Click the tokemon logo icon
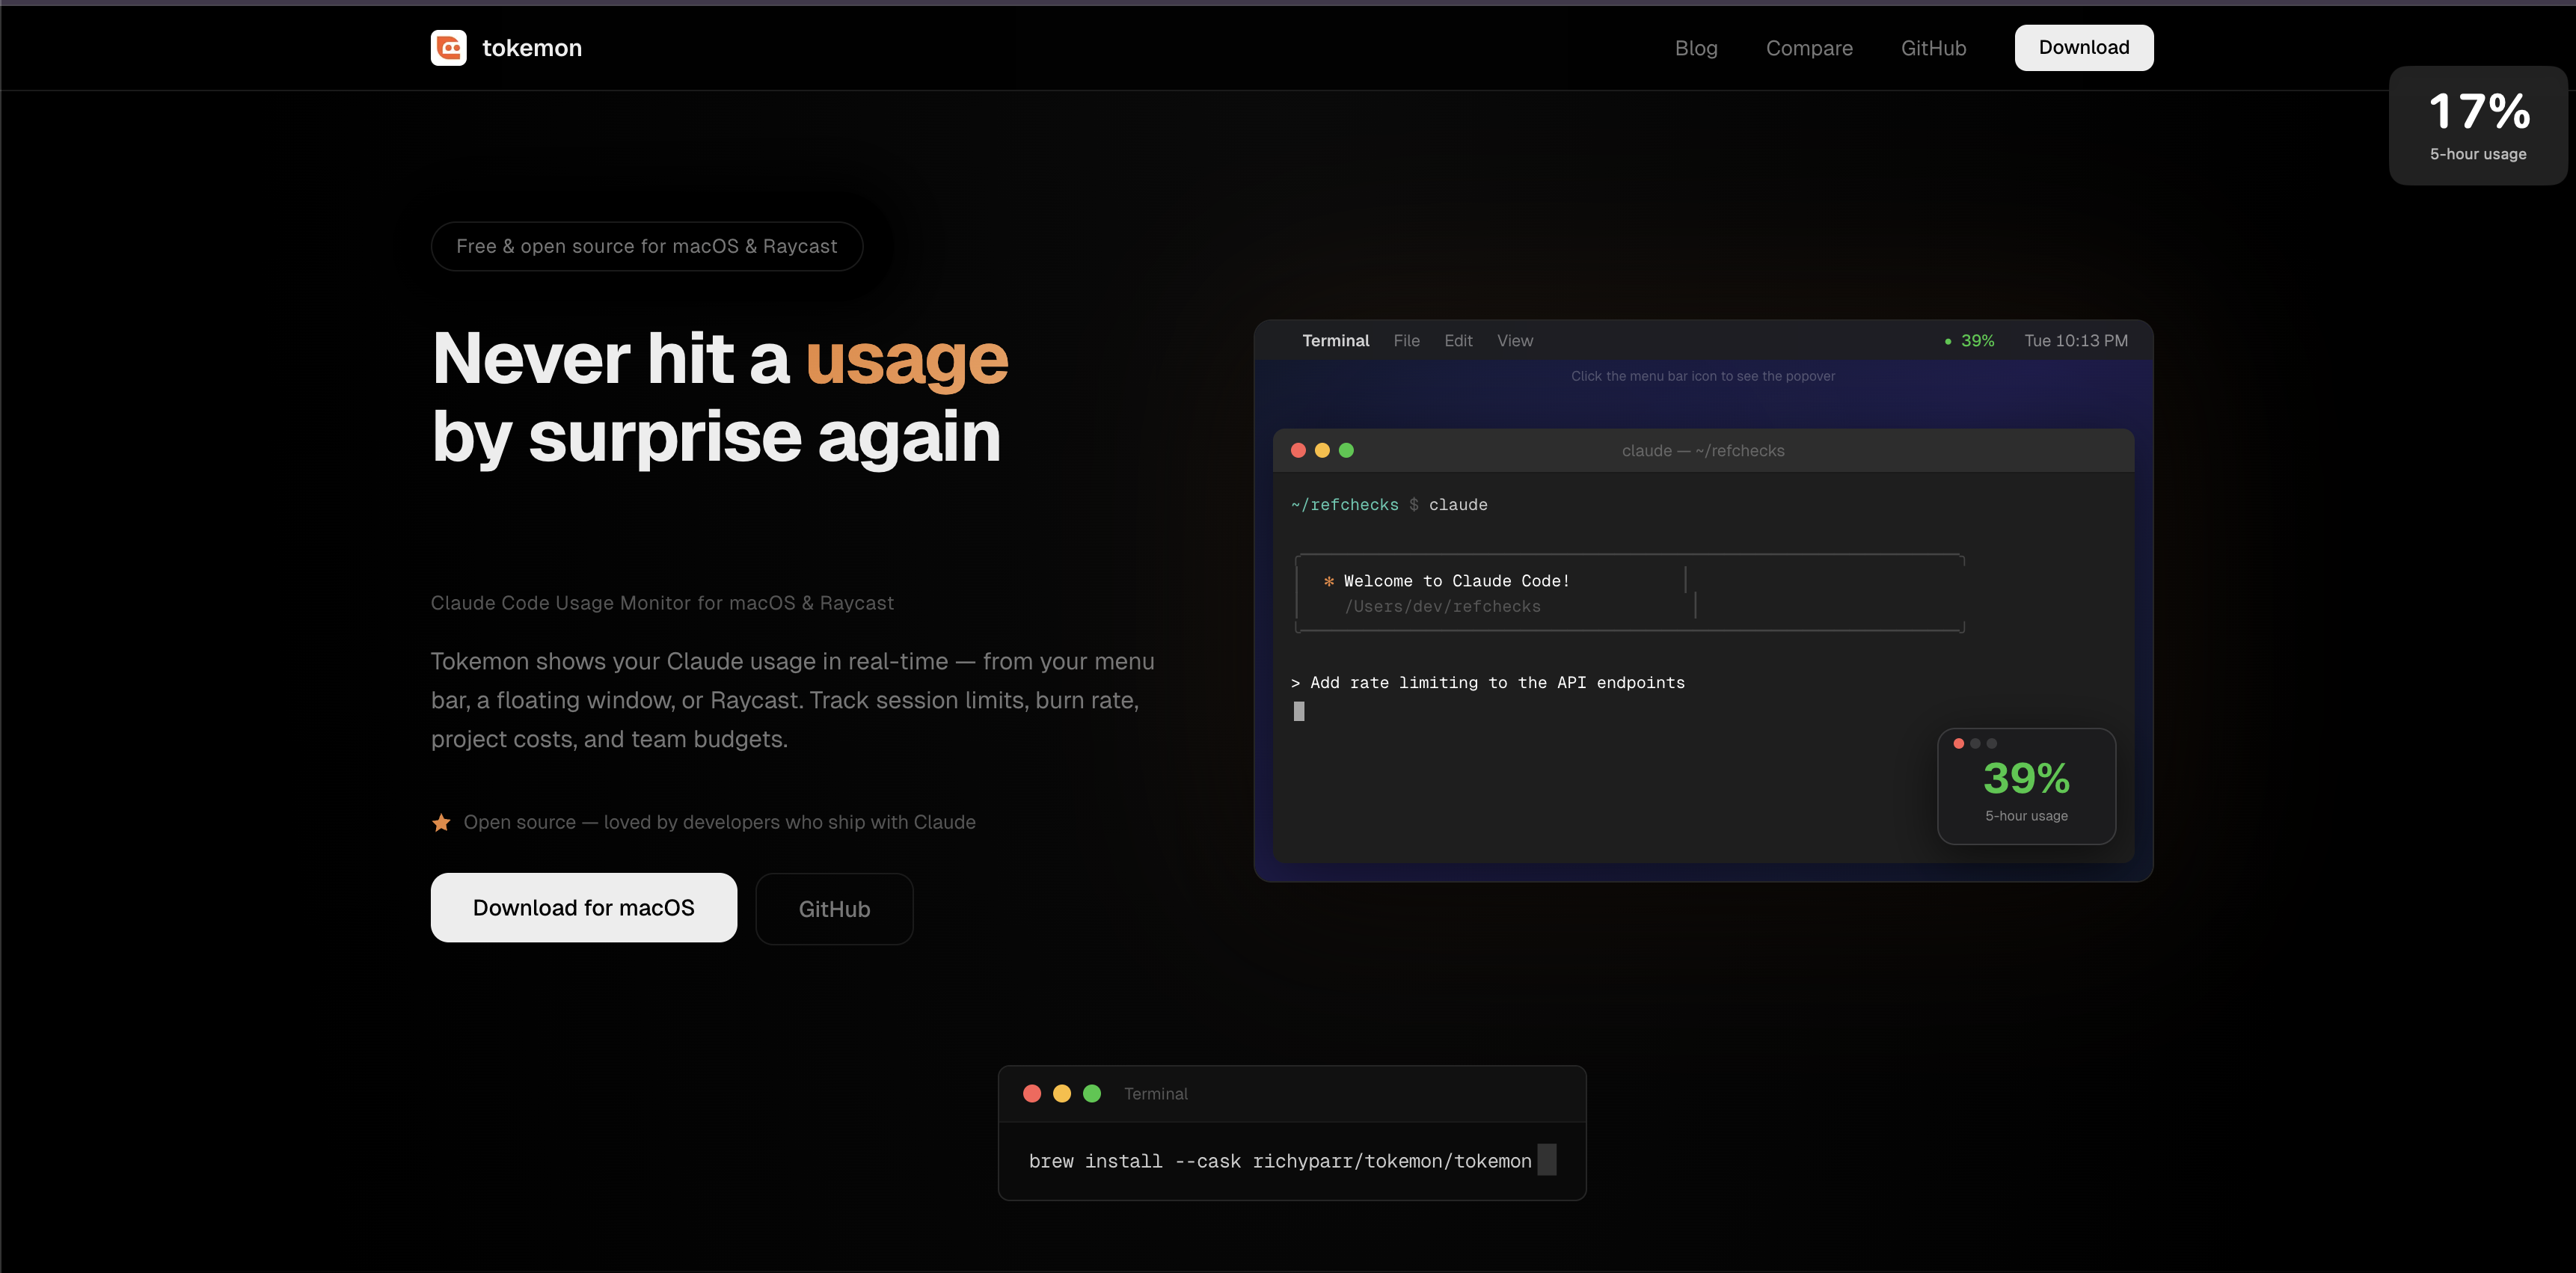Viewport: 2576px width, 1273px height. (x=448, y=48)
